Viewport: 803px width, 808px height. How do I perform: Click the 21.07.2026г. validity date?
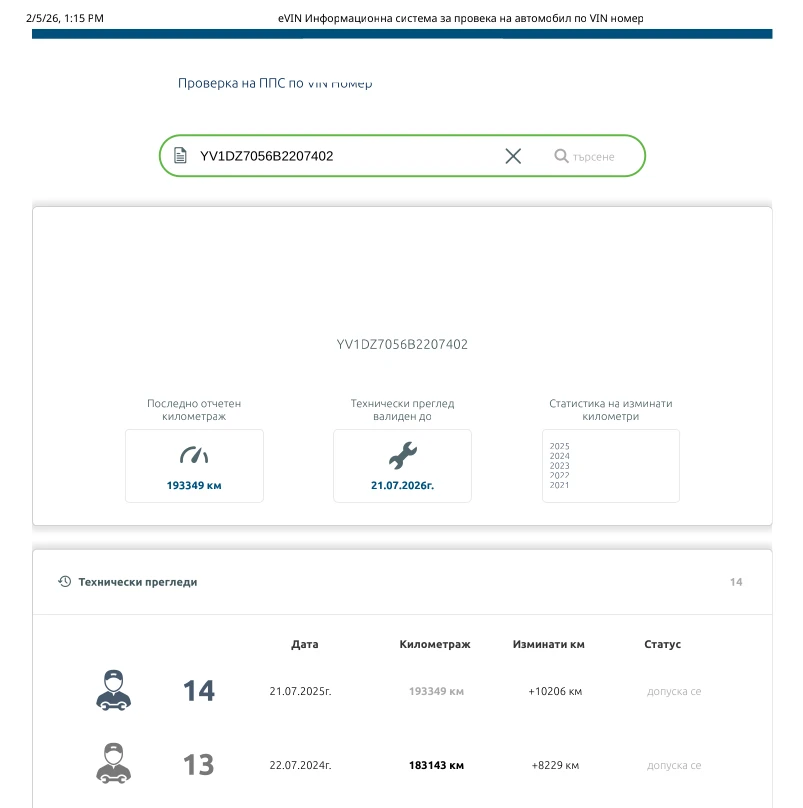pos(402,485)
